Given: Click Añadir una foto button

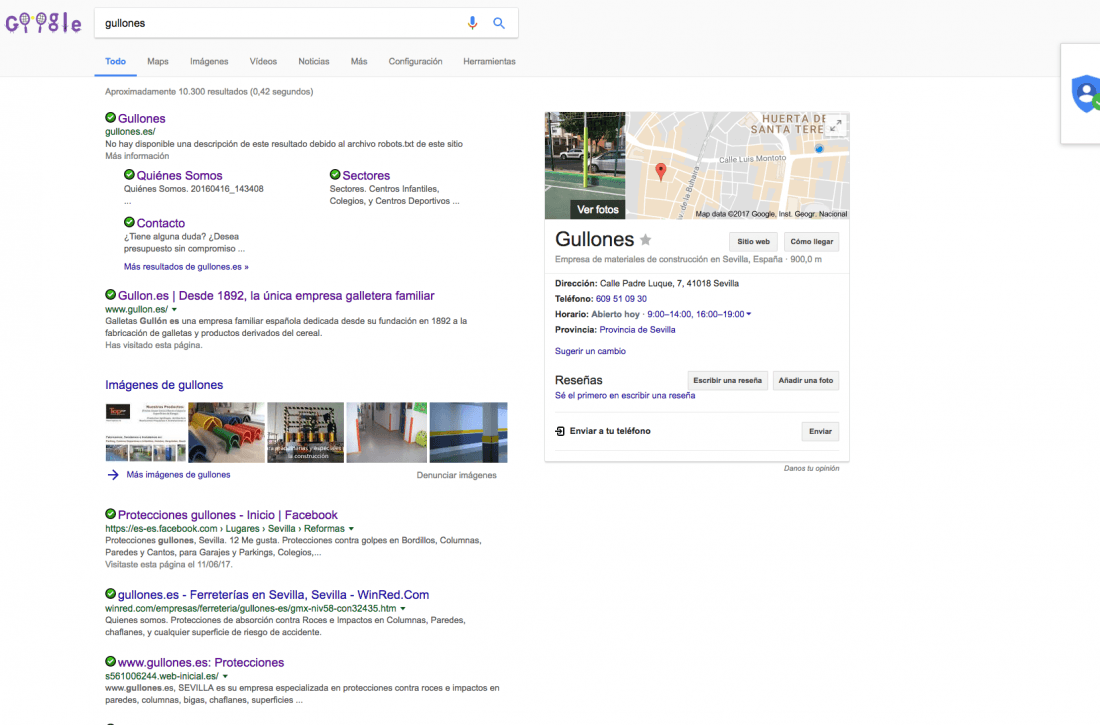Looking at the screenshot, I should point(806,380).
